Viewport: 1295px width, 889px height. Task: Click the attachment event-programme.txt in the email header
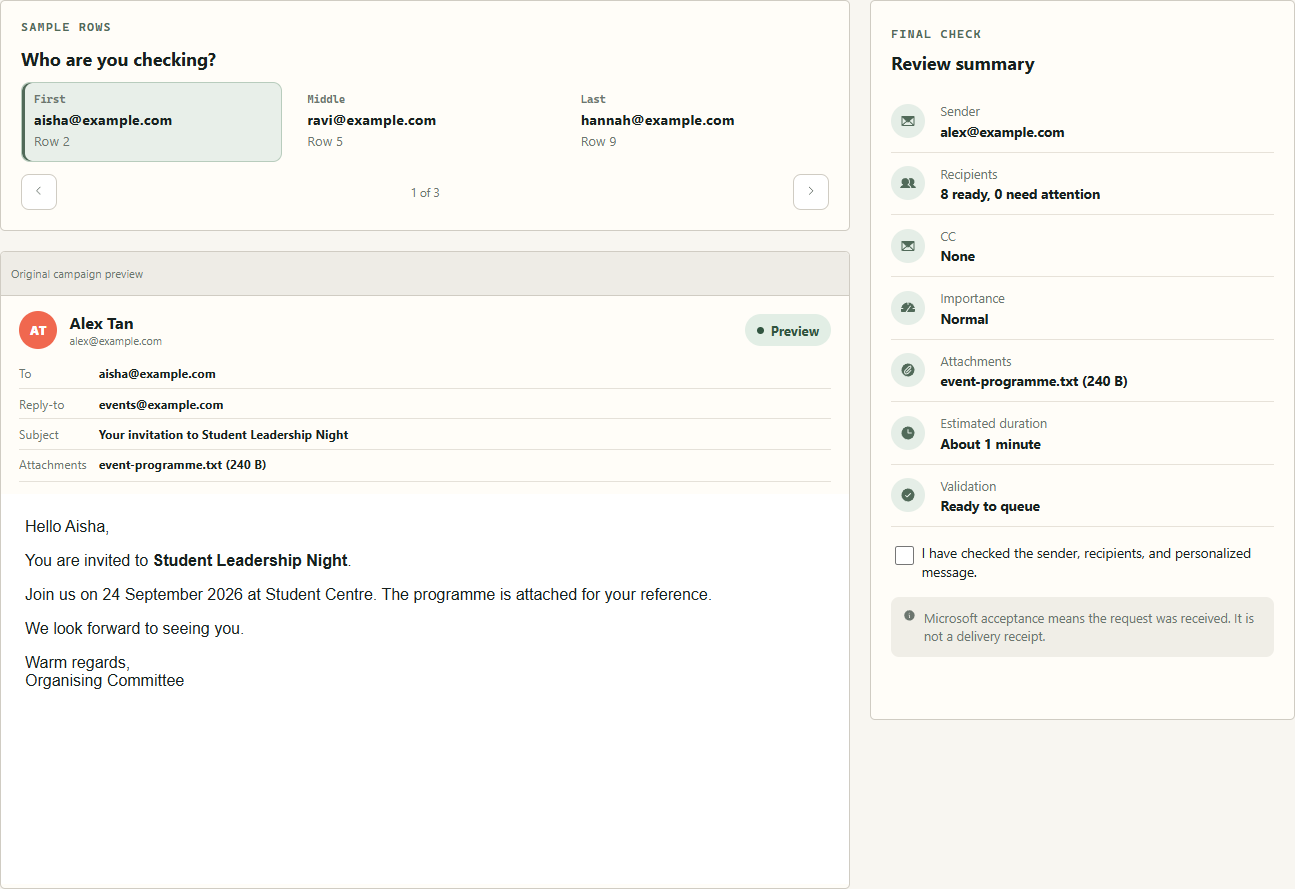click(182, 465)
